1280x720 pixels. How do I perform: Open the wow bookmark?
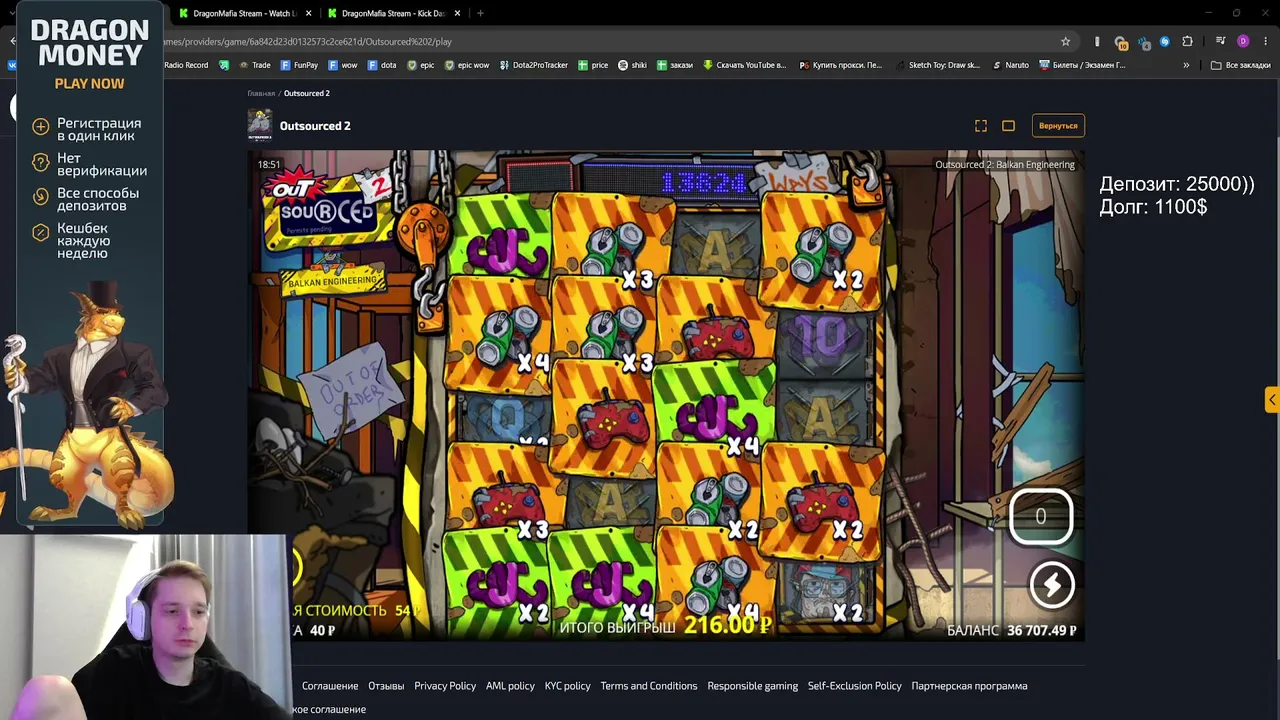click(x=342, y=65)
